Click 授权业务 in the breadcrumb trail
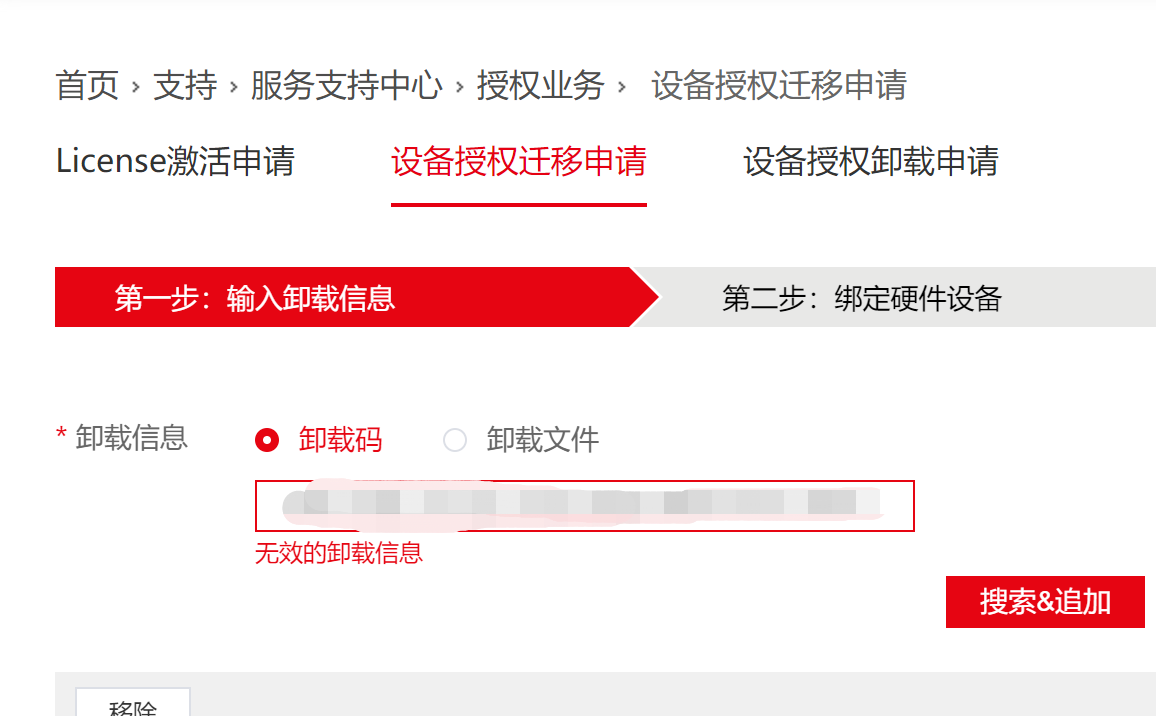 [540, 86]
